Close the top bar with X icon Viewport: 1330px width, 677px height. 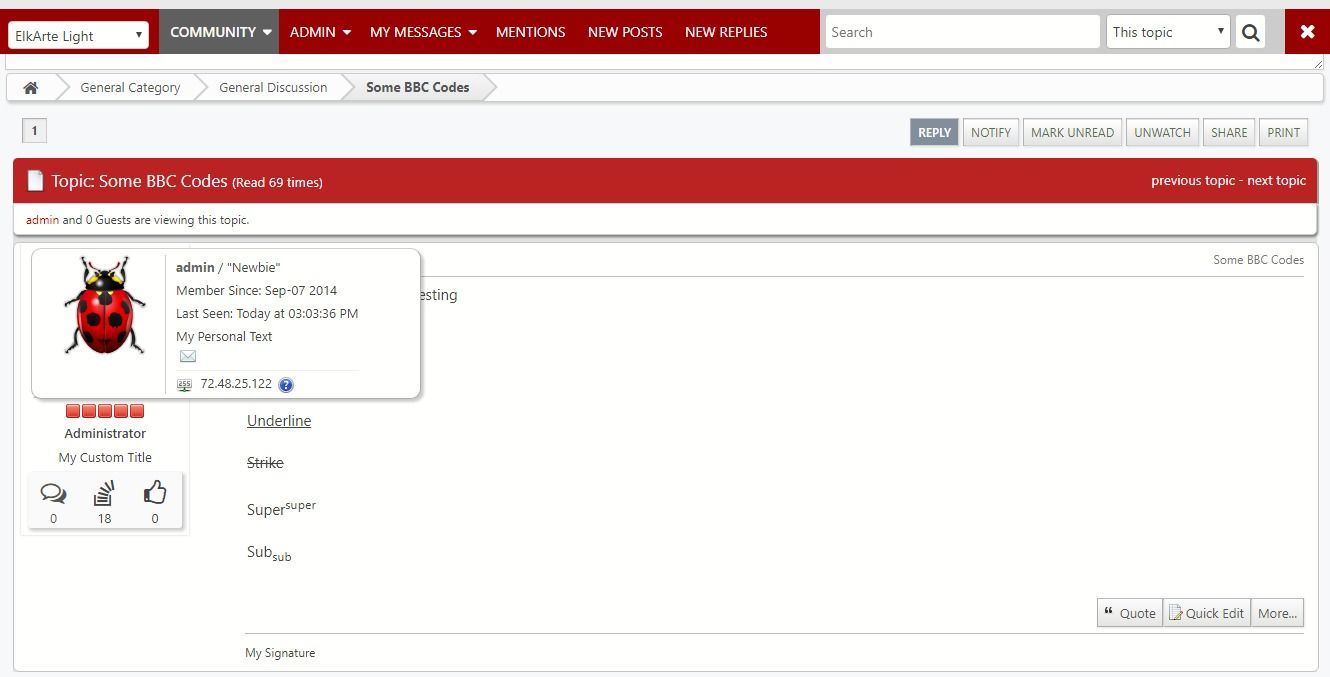[1307, 32]
